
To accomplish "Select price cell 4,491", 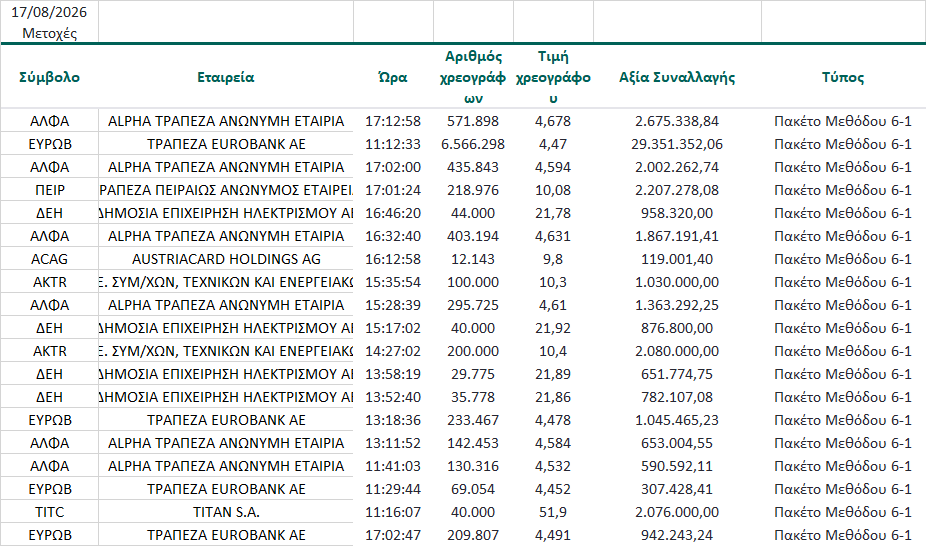I will (553, 535).
